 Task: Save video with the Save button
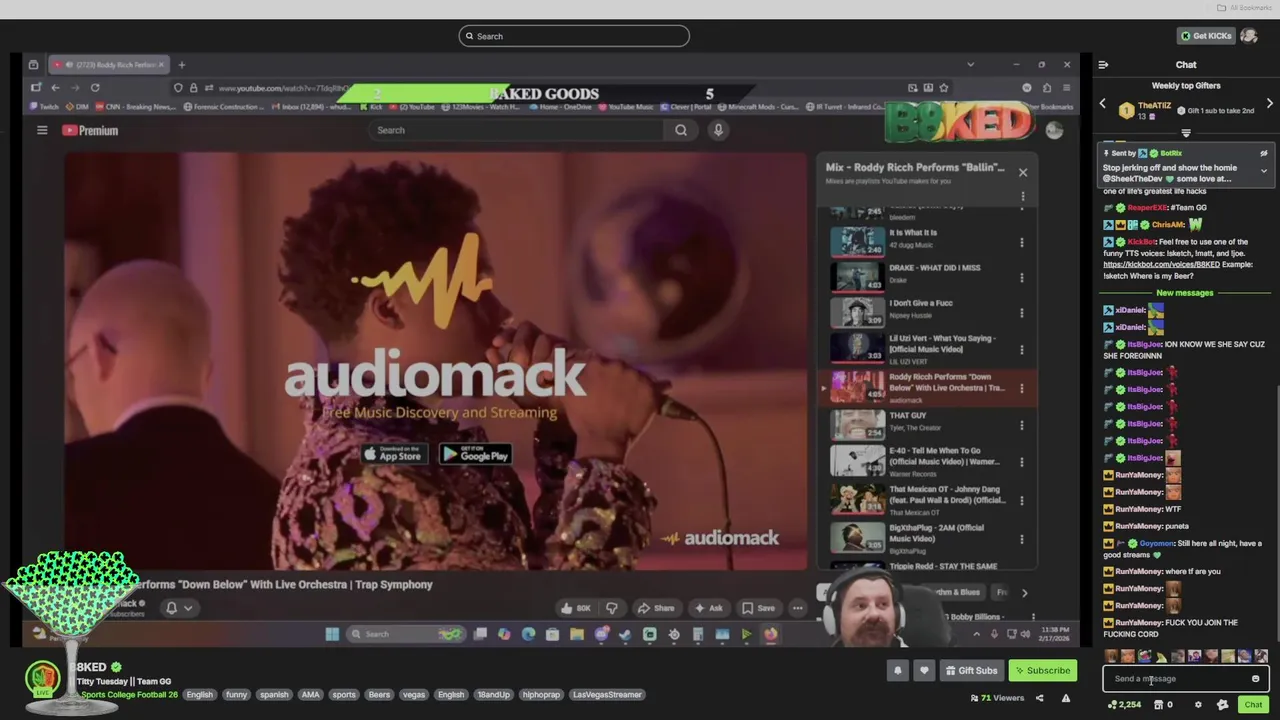[758, 608]
